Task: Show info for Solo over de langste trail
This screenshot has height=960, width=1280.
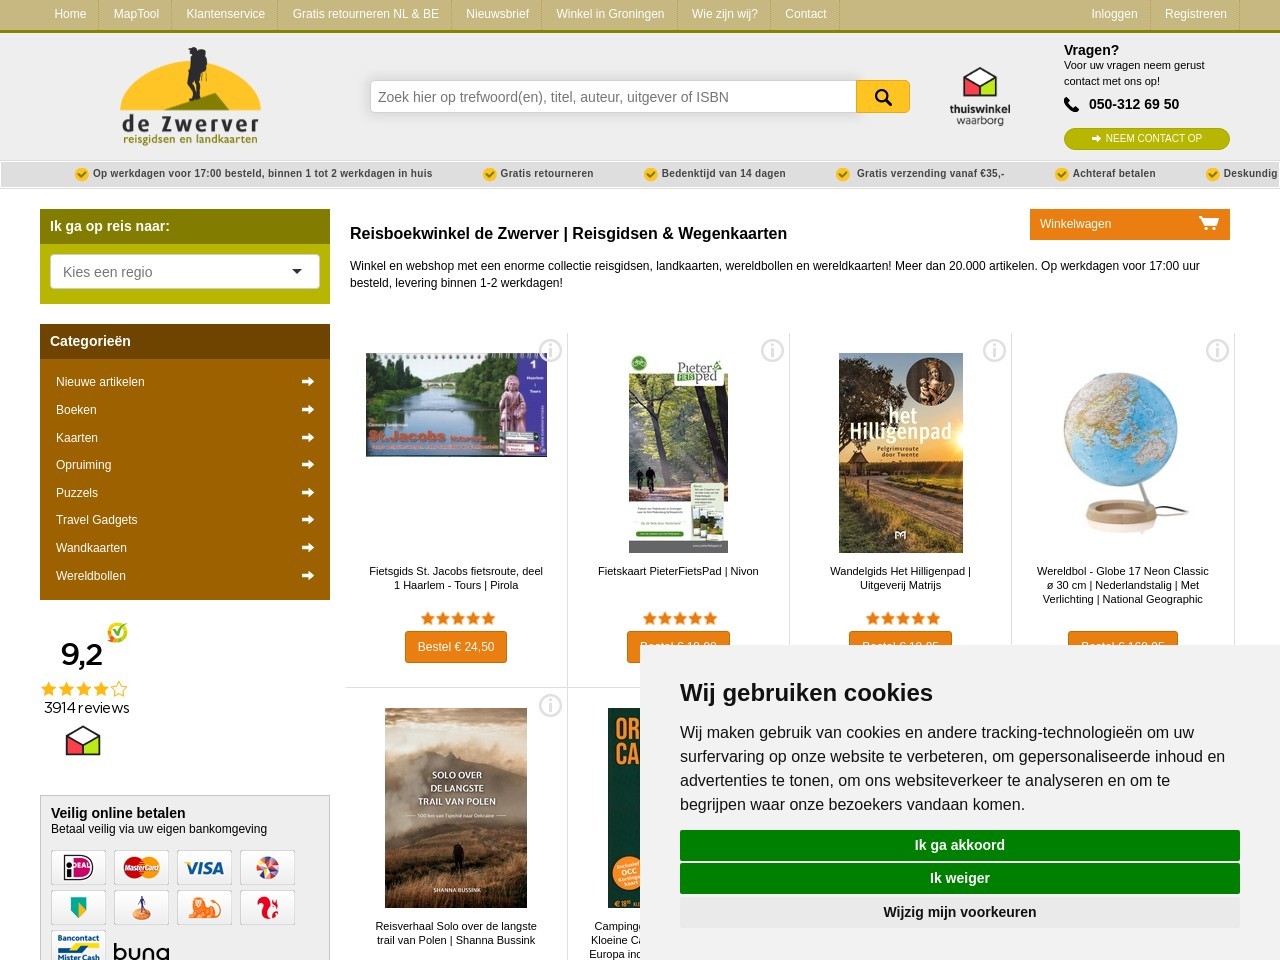Action: tap(551, 705)
